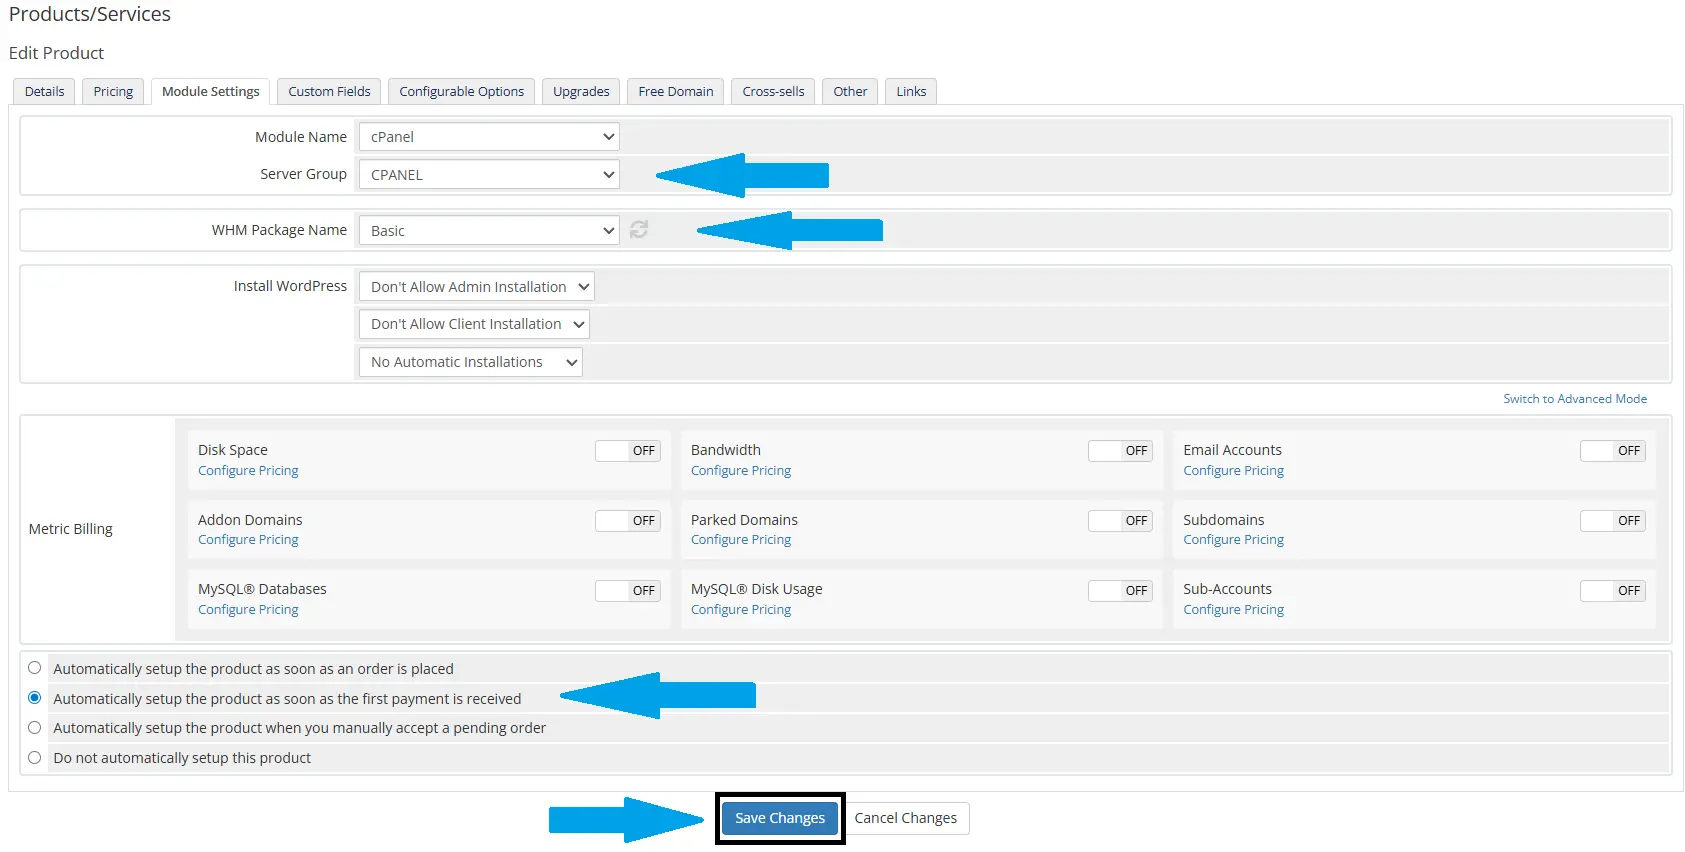This screenshot has height=852, width=1685.
Task: Toggle Disk Space metric billing switch
Action: pos(628,451)
